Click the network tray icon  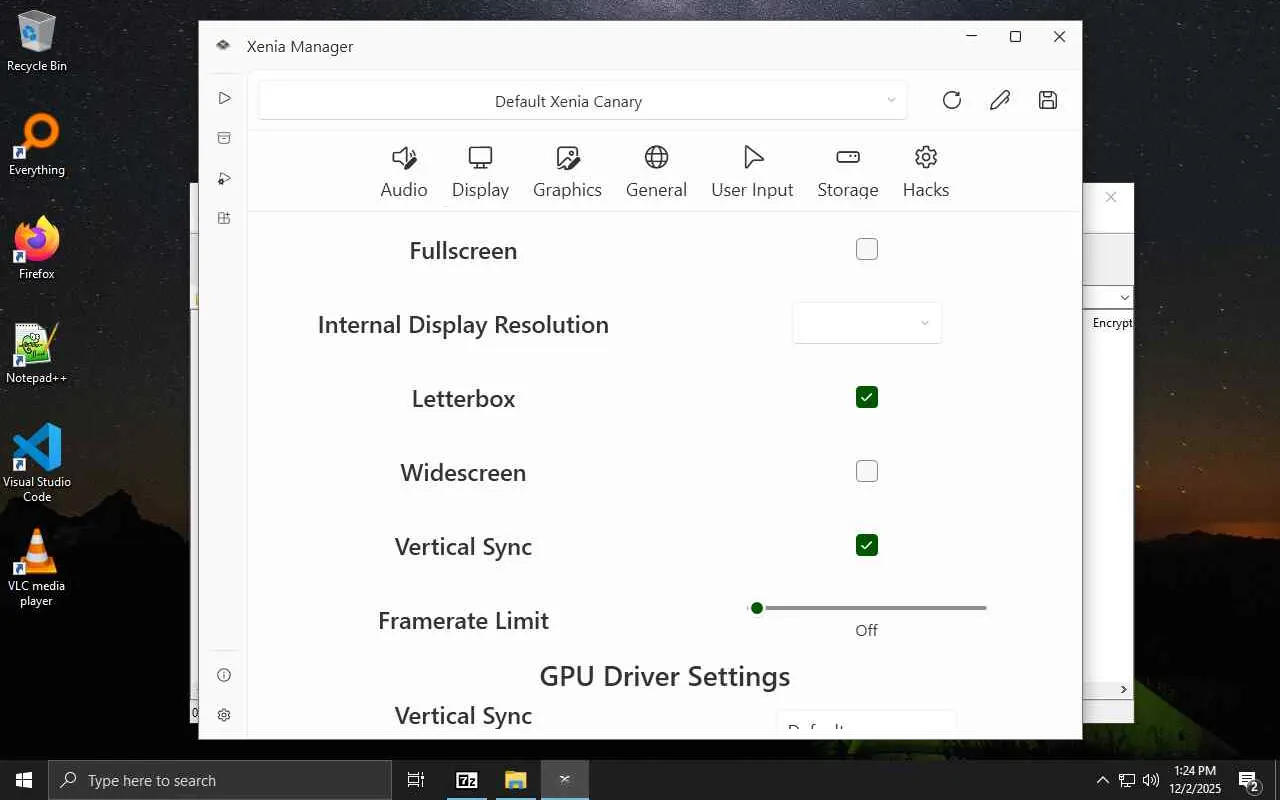click(x=1127, y=780)
